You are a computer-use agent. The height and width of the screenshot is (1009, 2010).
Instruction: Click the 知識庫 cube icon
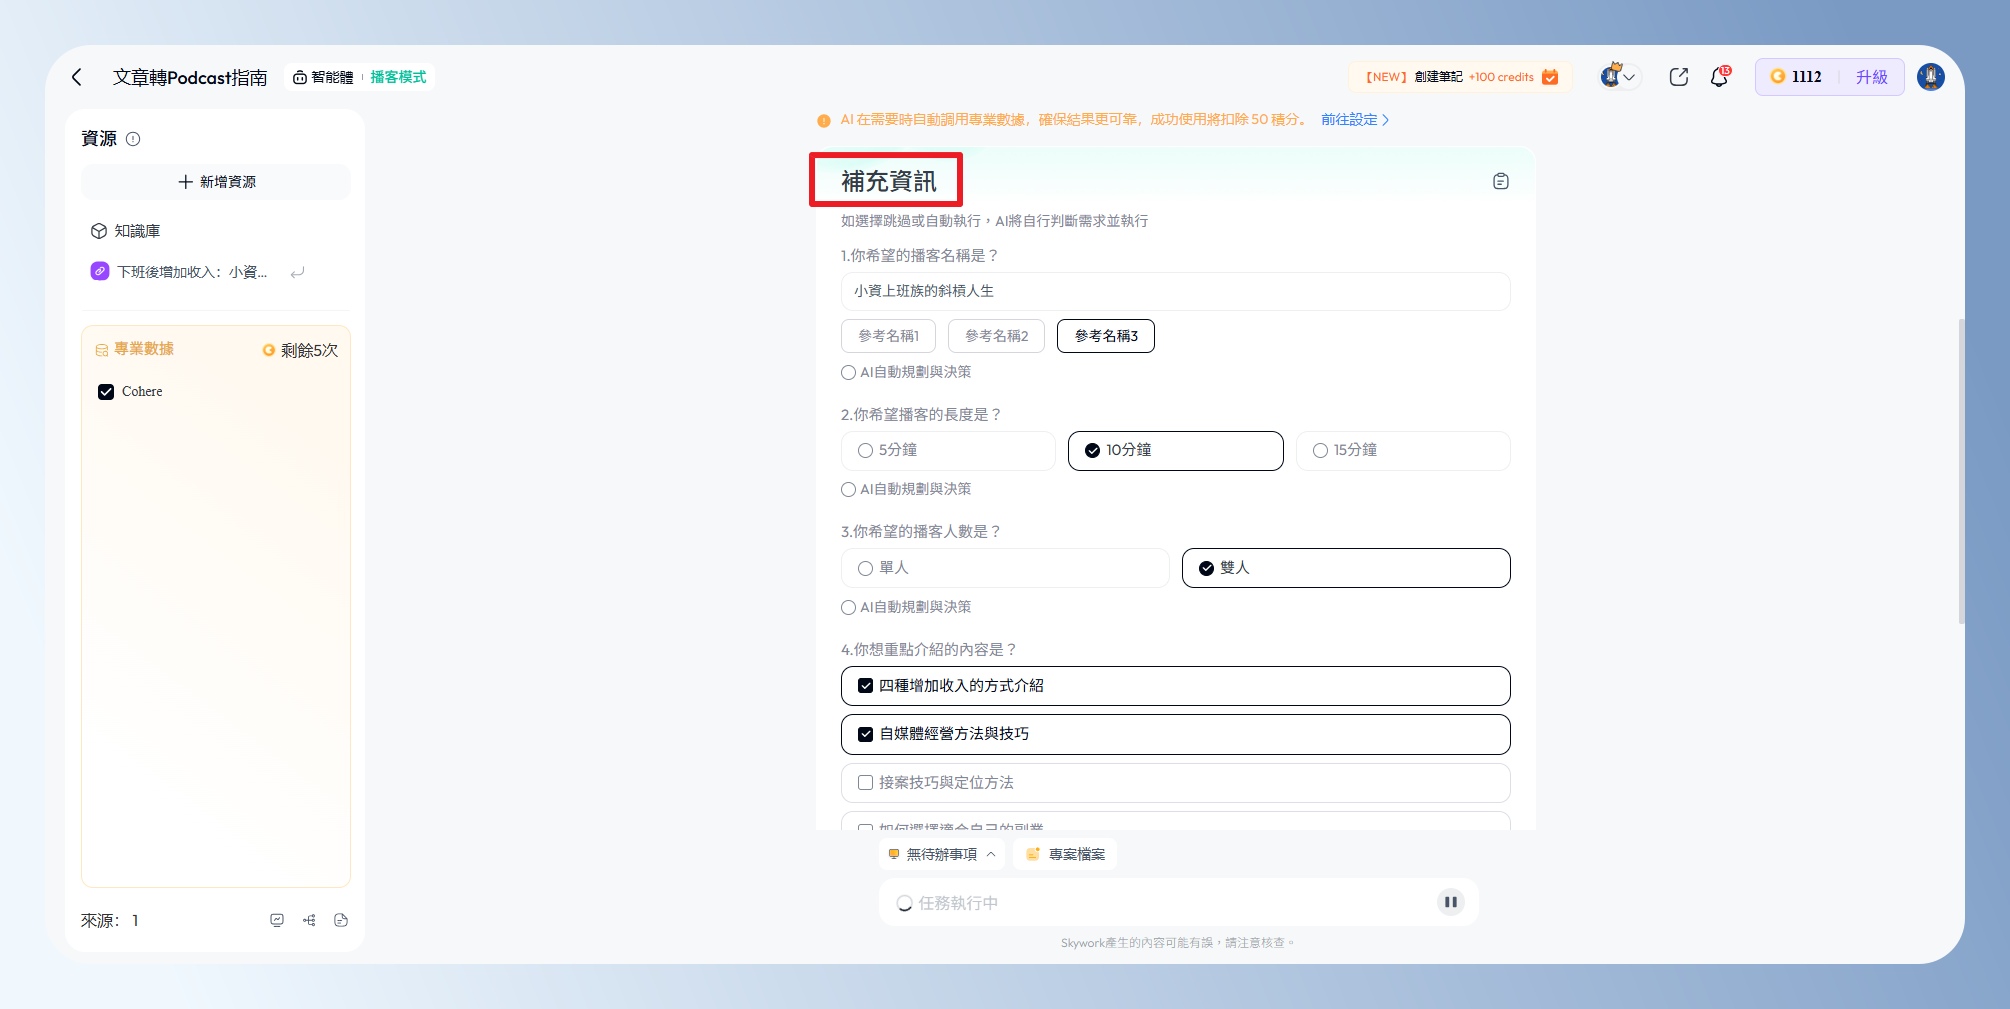[99, 231]
